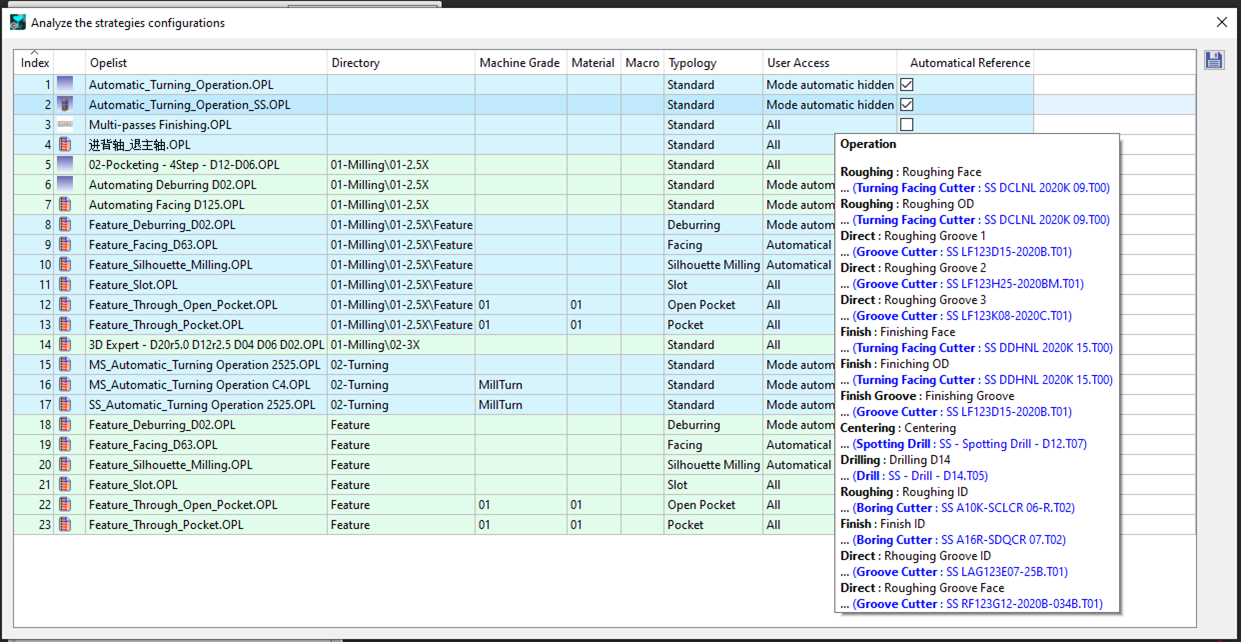This screenshot has height=642, width=1241.
Task: Click the application icon in the title bar
Action: tap(17, 22)
